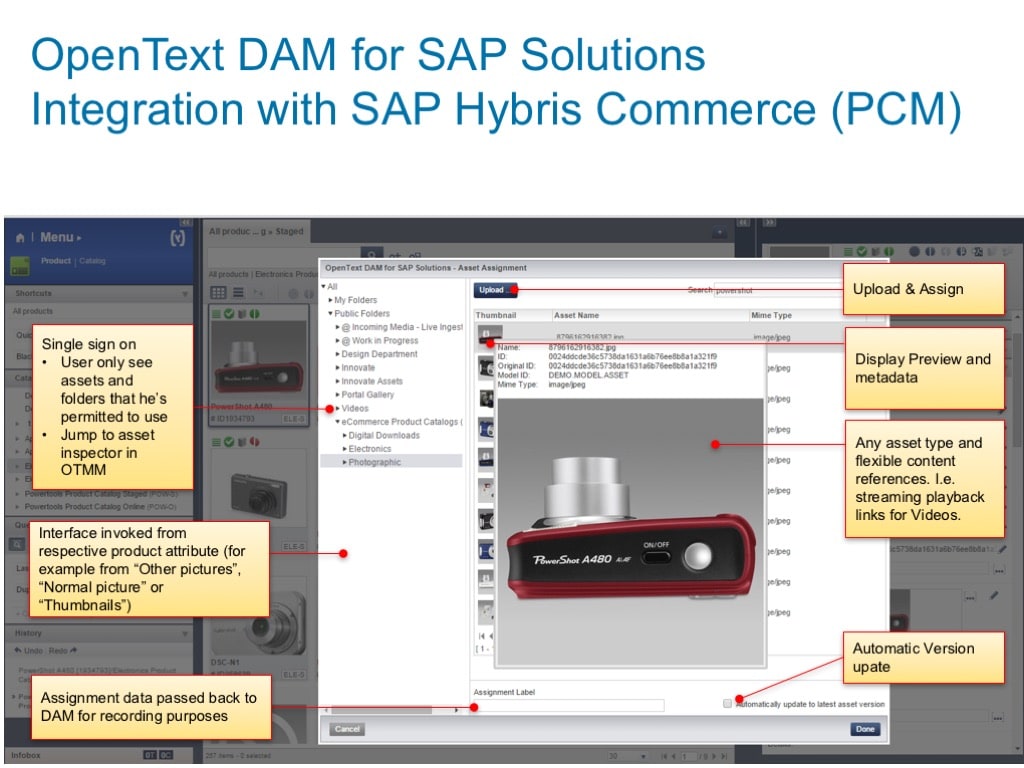Select the first asset thumbnail in the list
Screen dimensions: 1024x768
pyautogui.click(x=489, y=336)
